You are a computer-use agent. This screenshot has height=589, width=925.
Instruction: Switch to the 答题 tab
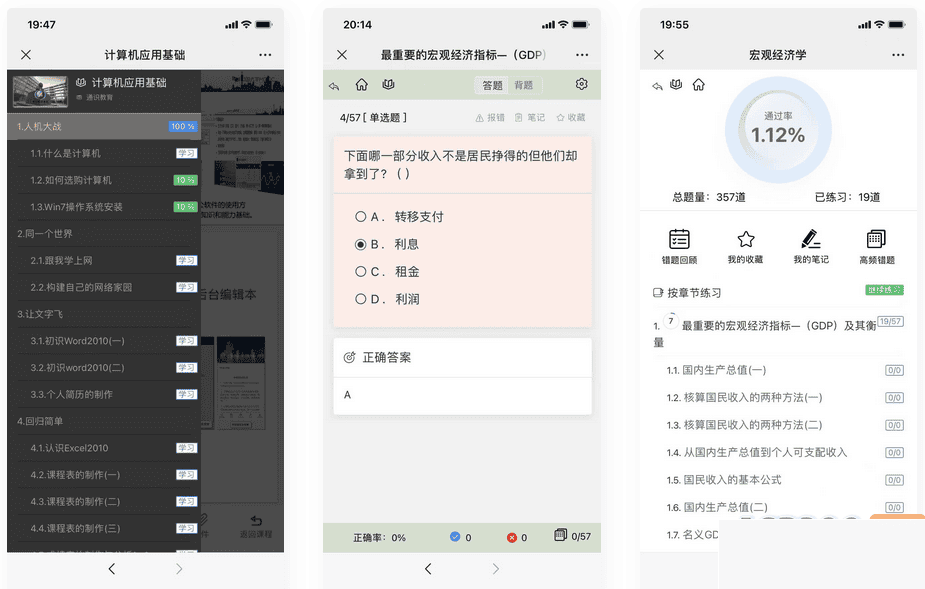(493, 85)
